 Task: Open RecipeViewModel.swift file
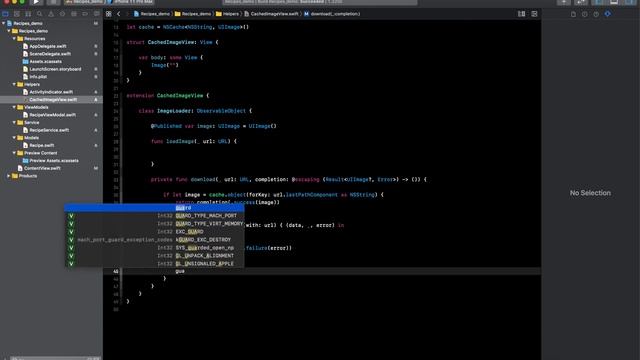[x=52, y=115]
